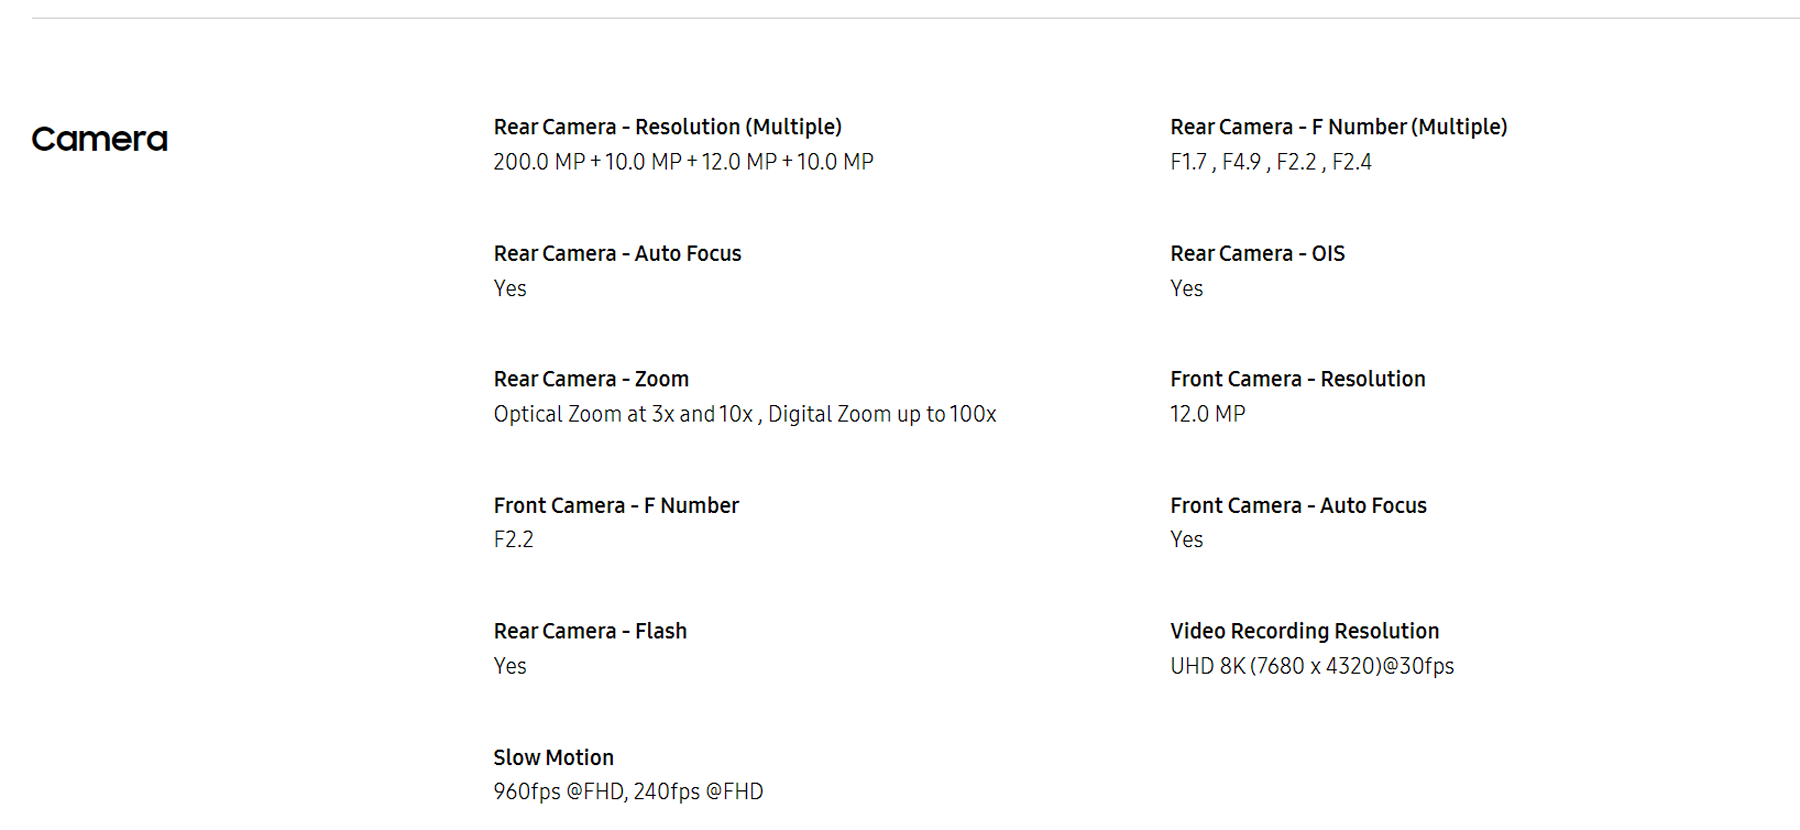Select the Rear Camera - Flash label

click(x=590, y=632)
